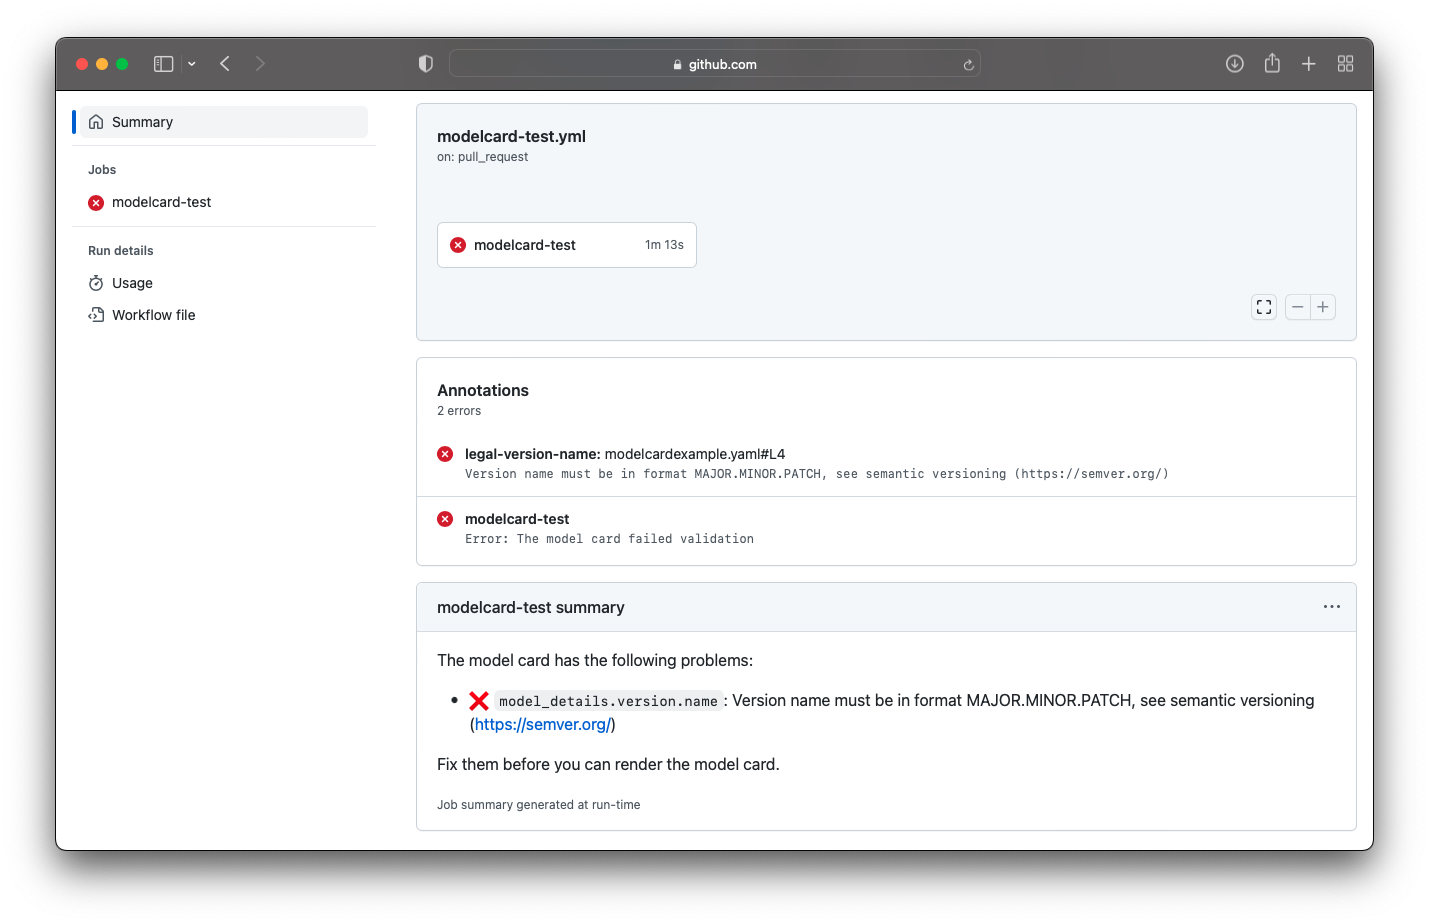Open the sidebar options dropdown arrow

[x=191, y=64]
